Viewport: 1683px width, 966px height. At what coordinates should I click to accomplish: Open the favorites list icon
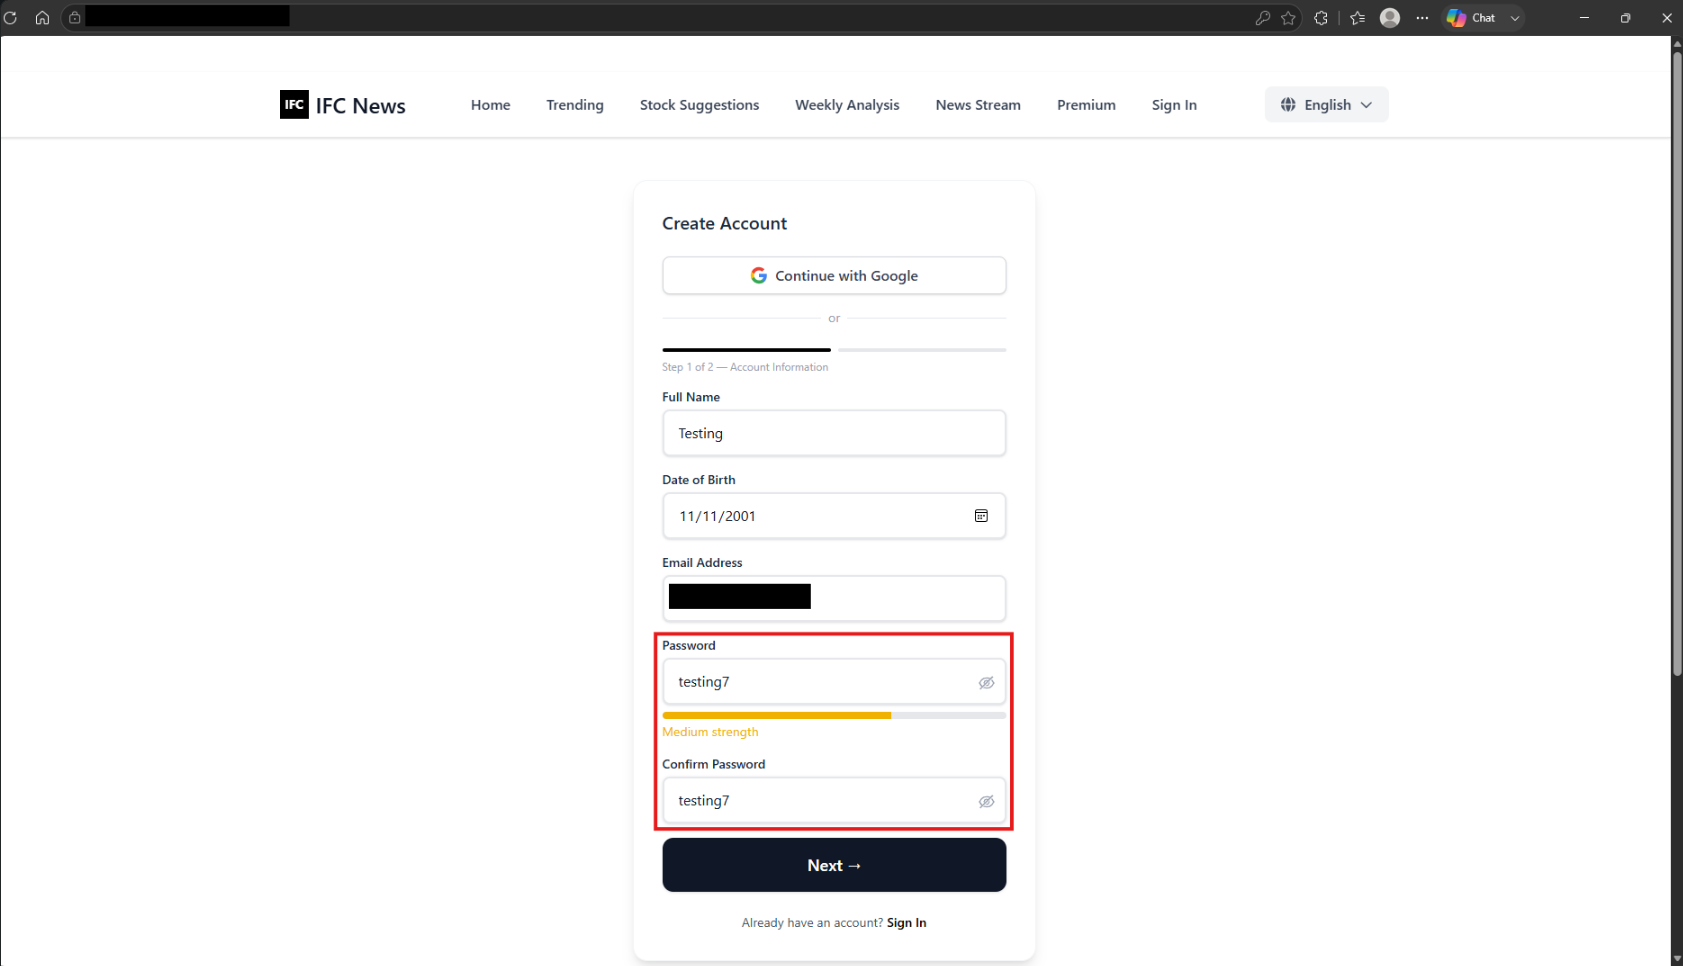[x=1357, y=18]
